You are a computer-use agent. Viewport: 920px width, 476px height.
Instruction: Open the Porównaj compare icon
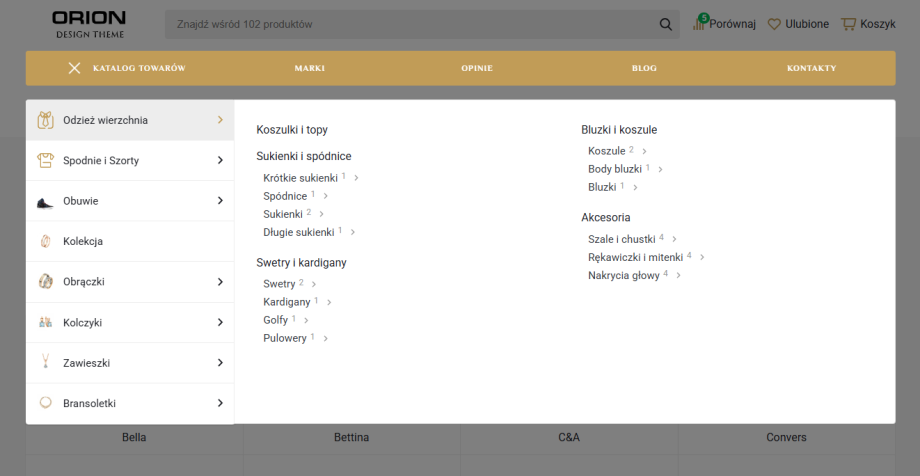(699, 24)
